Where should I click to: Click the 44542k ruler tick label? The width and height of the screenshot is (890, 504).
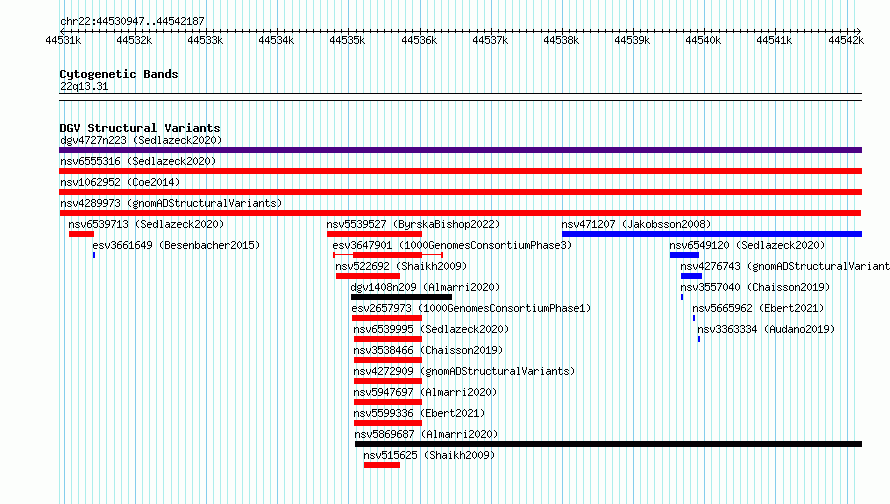point(846,40)
